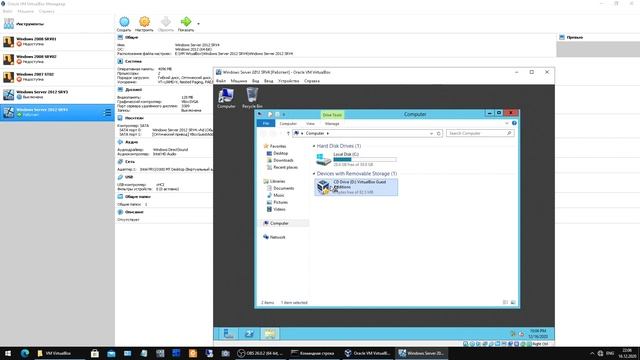Viewport: 640px width, 360px height.
Task: Click ENG language indicator in system tray
Action: (x=610, y=353)
